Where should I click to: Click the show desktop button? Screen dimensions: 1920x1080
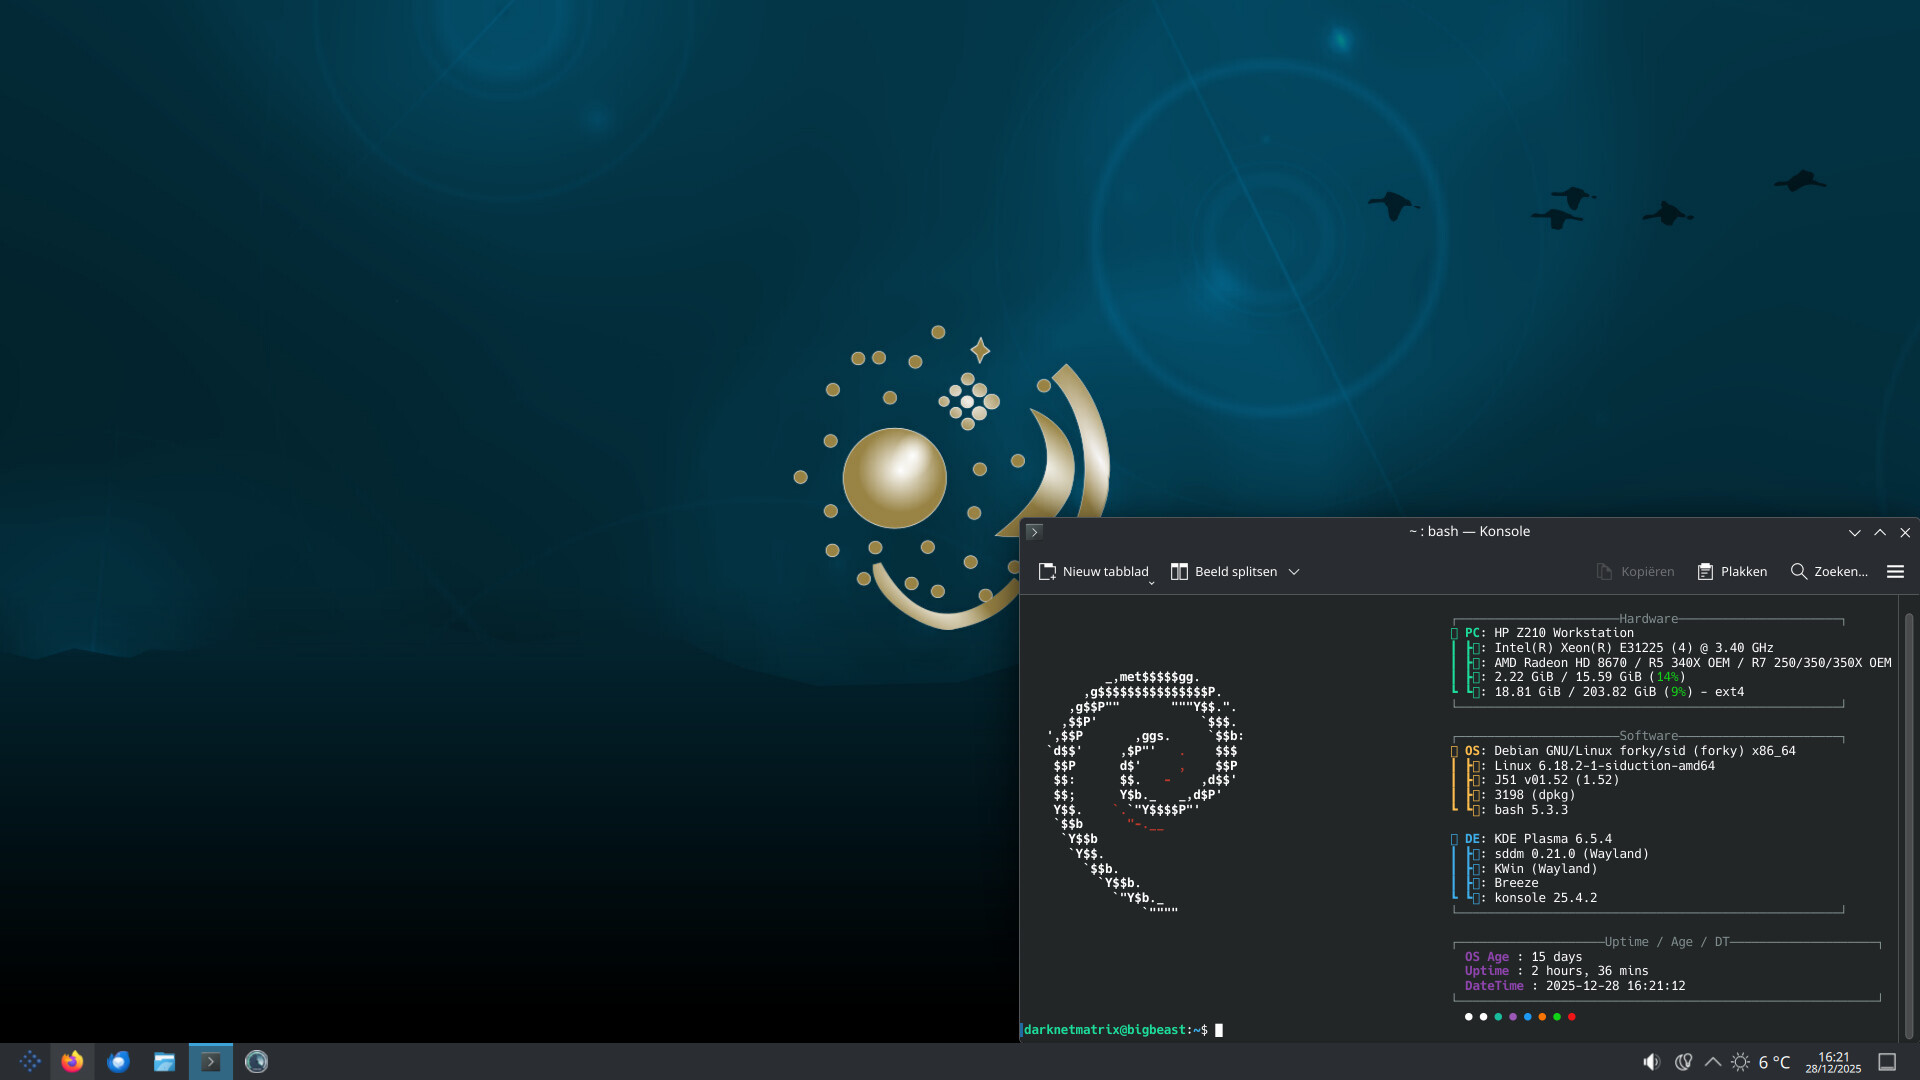click(1887, 1062)
